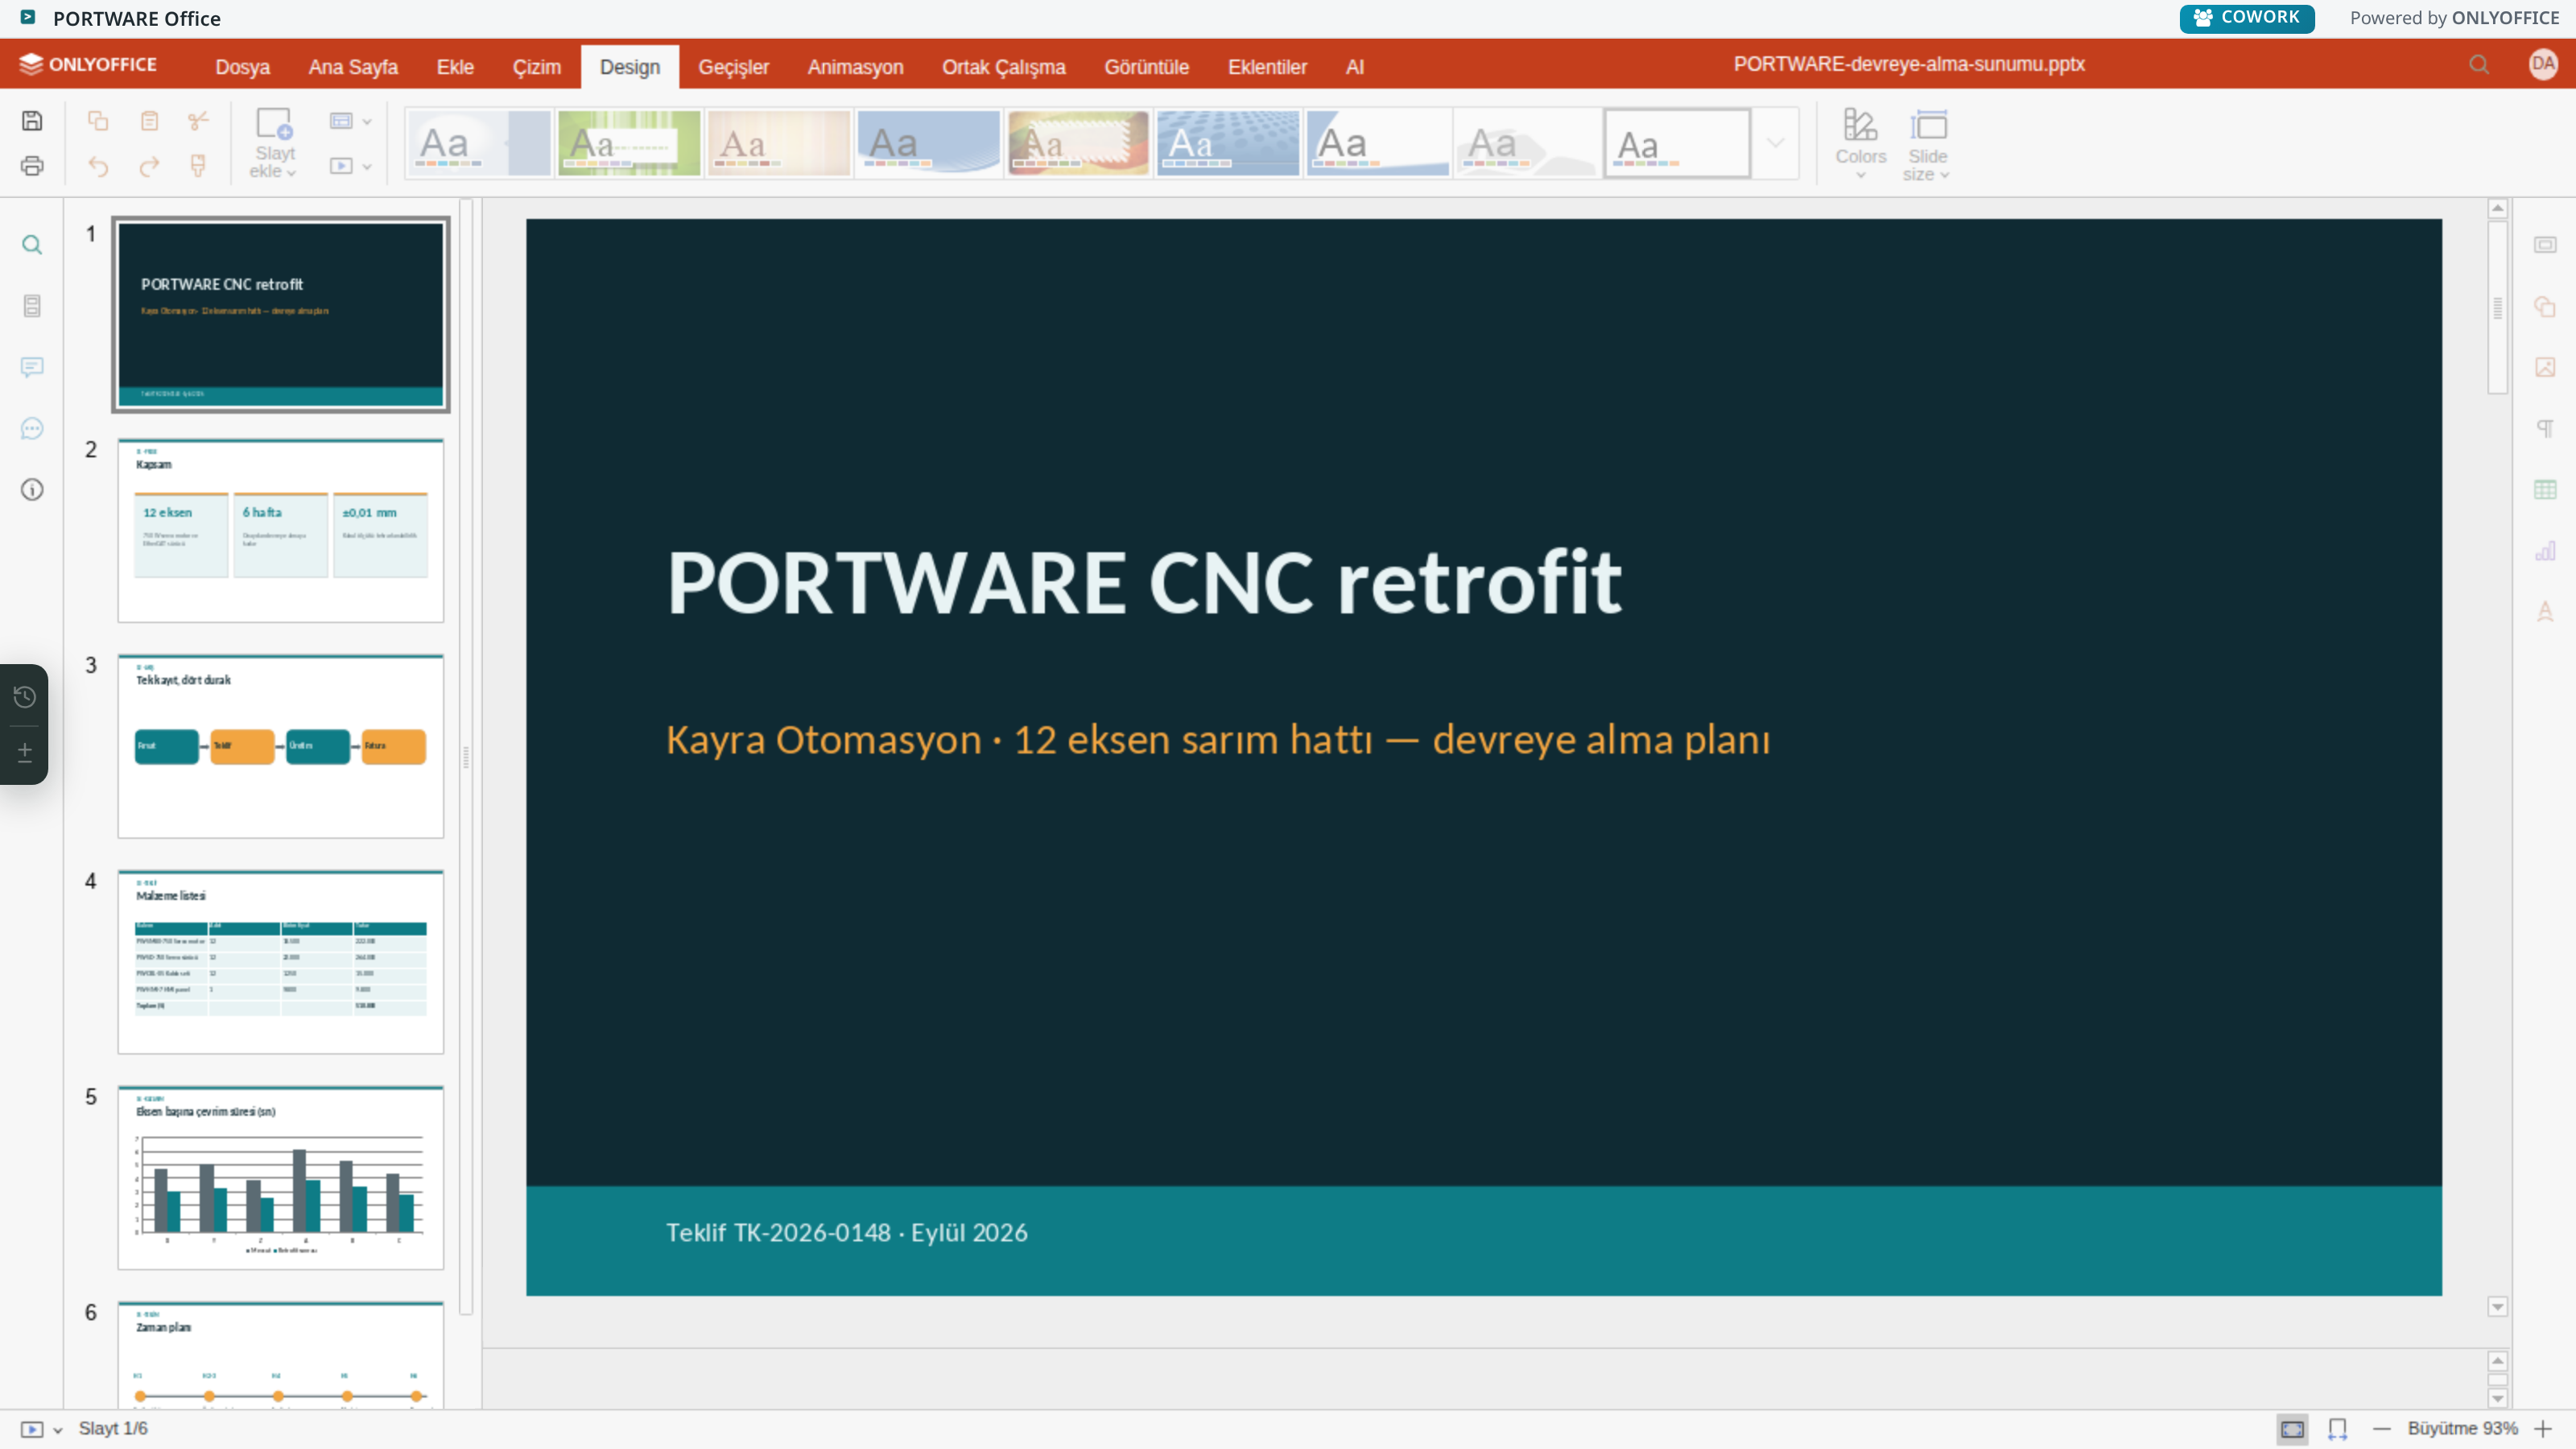
Task: Click the Save icon in toolbar
Action: click(32, 121)
